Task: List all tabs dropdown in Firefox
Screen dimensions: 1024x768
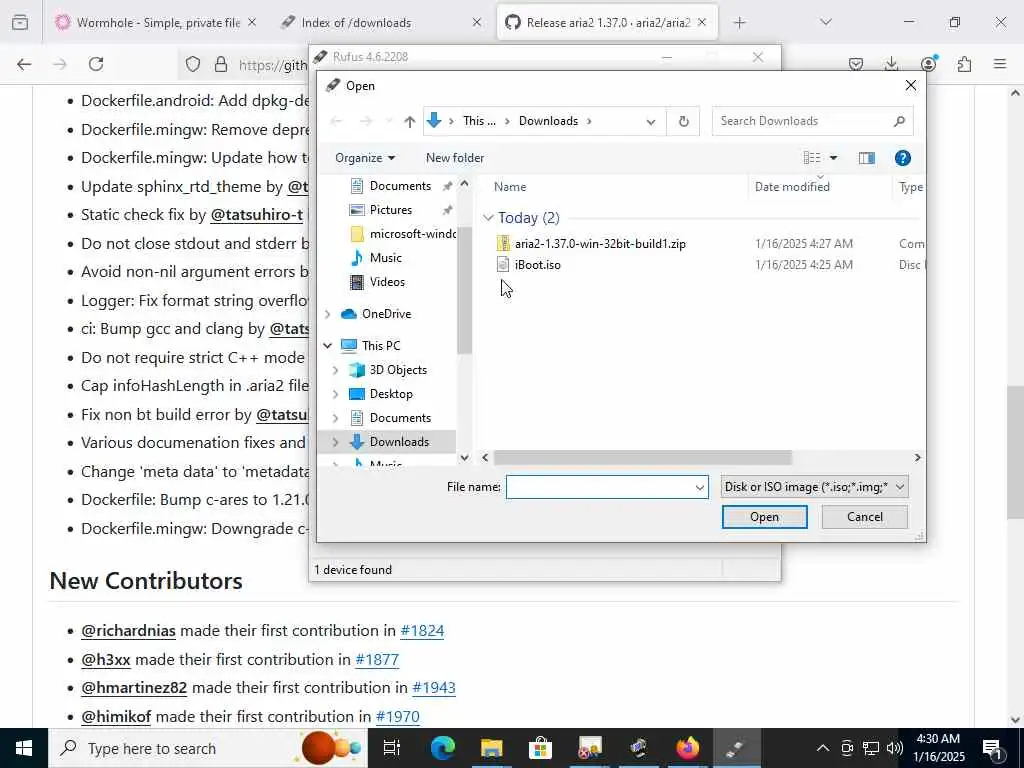Action: tap(825, 23)
